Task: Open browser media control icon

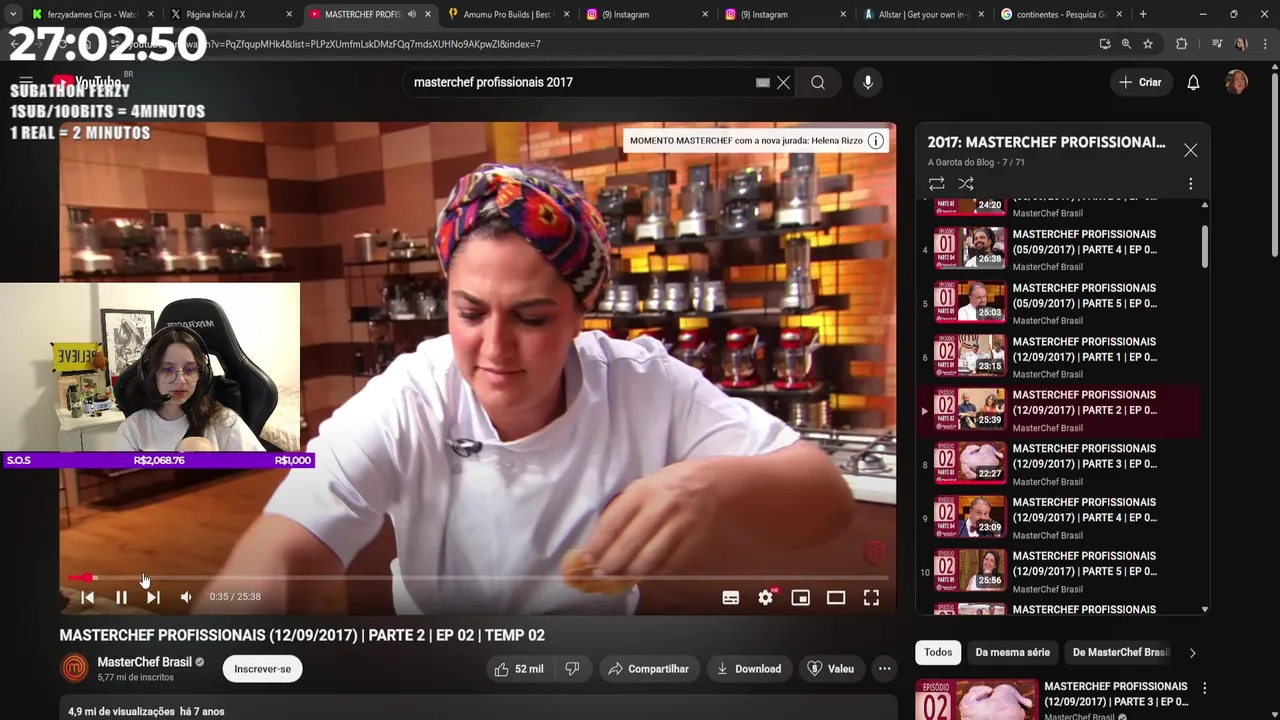Action: [1217, 44]
